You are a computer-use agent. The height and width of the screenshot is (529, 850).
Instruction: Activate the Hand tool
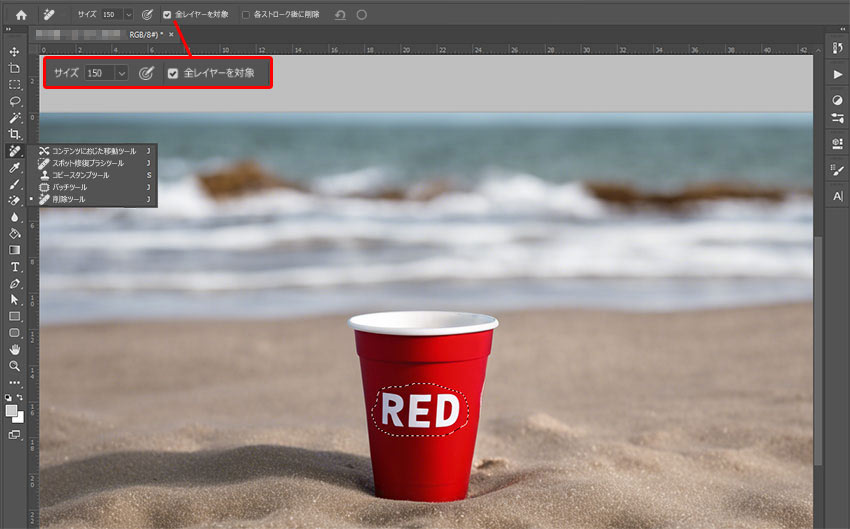point(15,349)
